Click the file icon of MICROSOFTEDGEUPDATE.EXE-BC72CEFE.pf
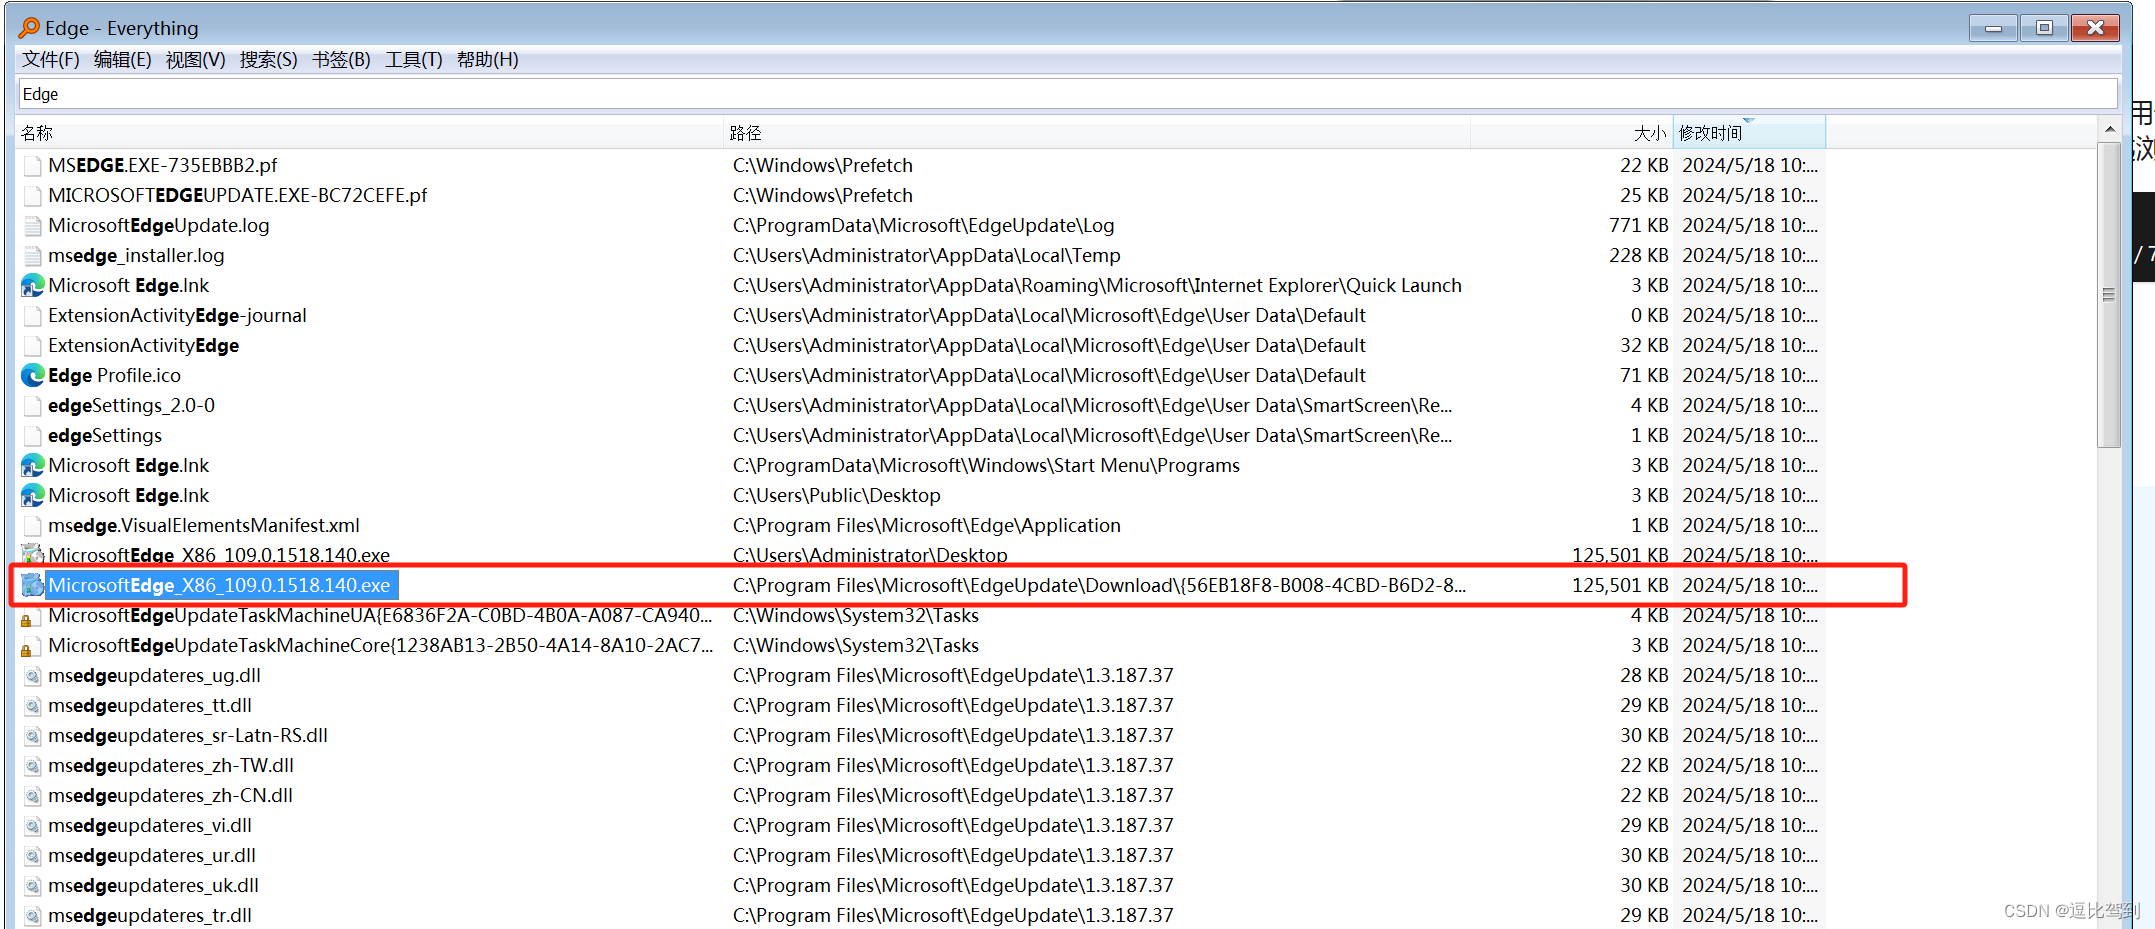Screen dimensions: 2155x929 (33, 196)
